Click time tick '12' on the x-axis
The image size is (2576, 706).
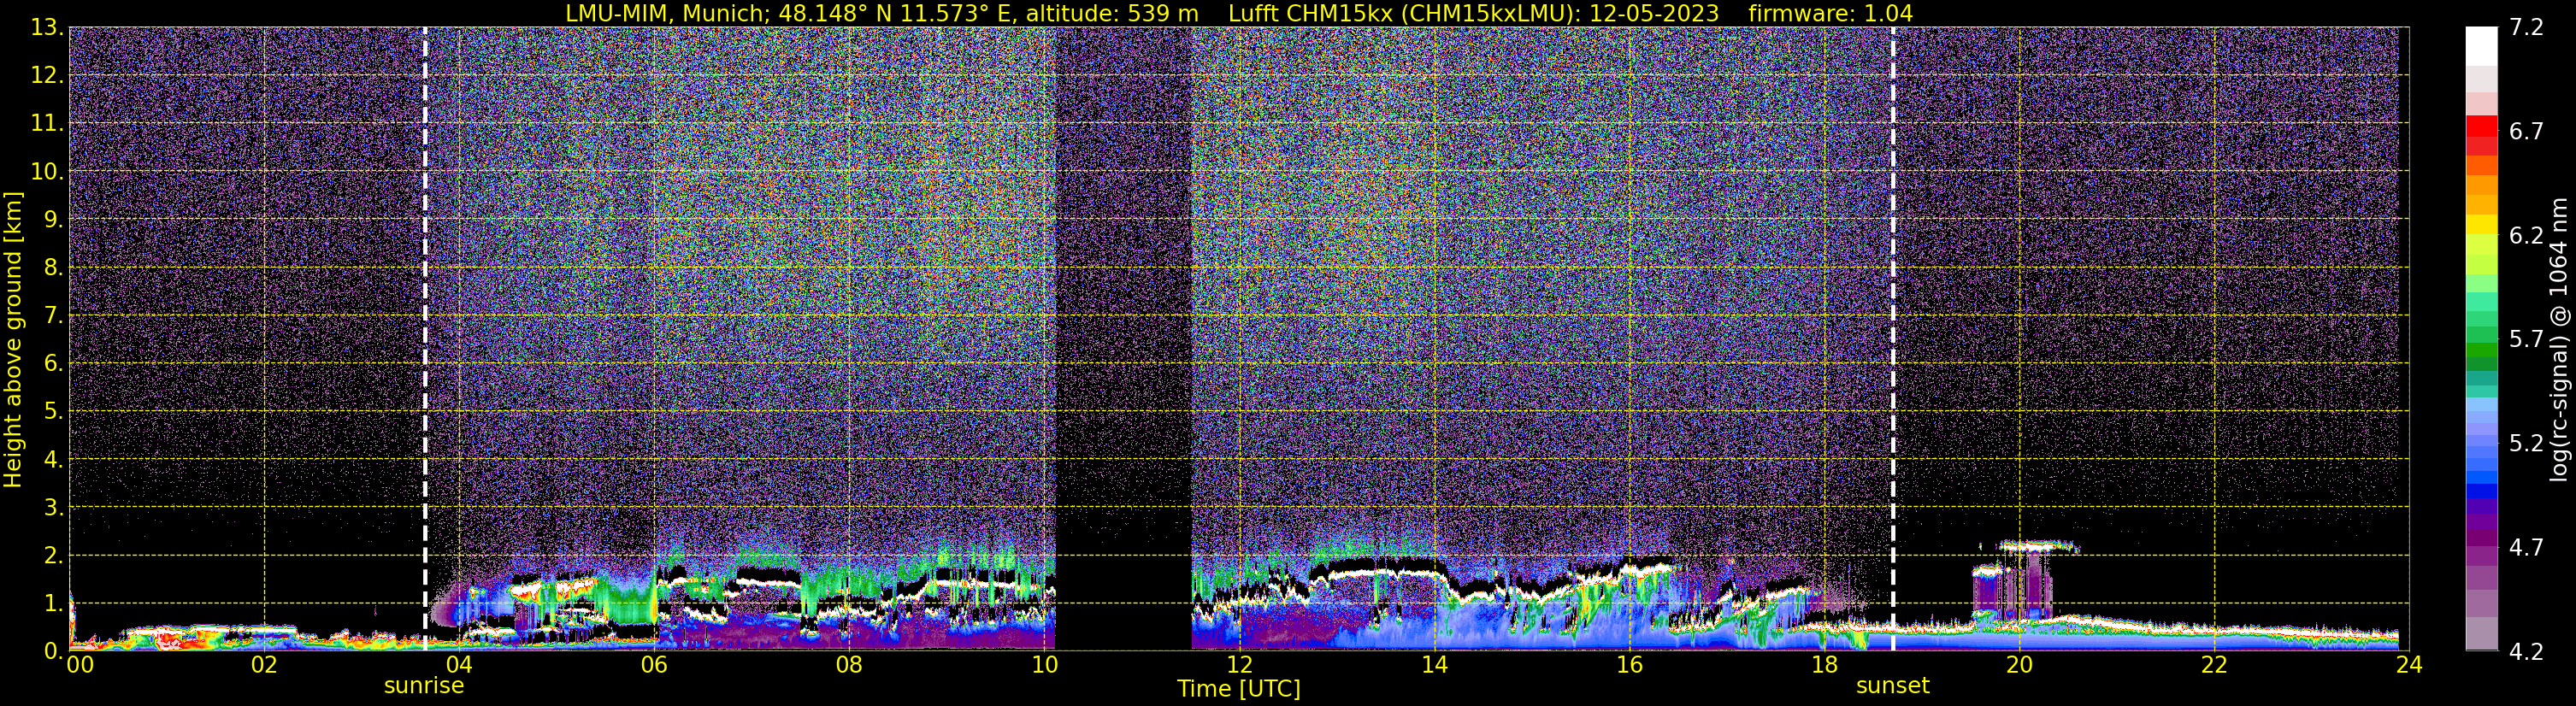1239,665
